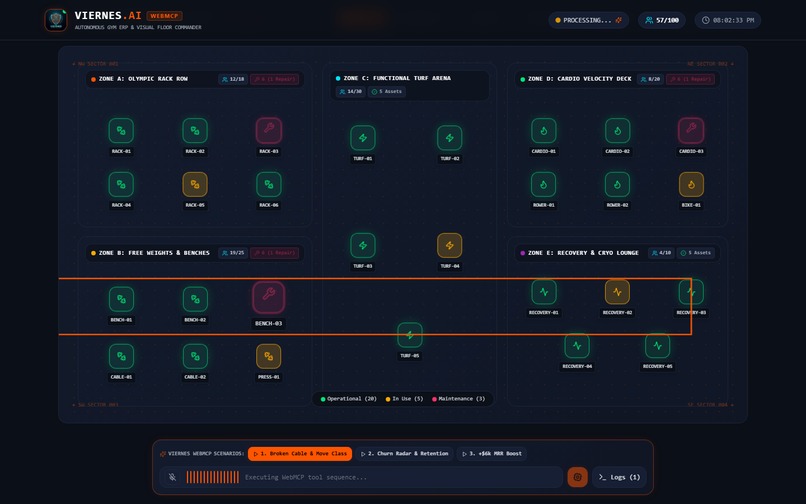Select the RACK-04 equipment icon
Viewport: 806px width, 504px height.
click(121, 184)
